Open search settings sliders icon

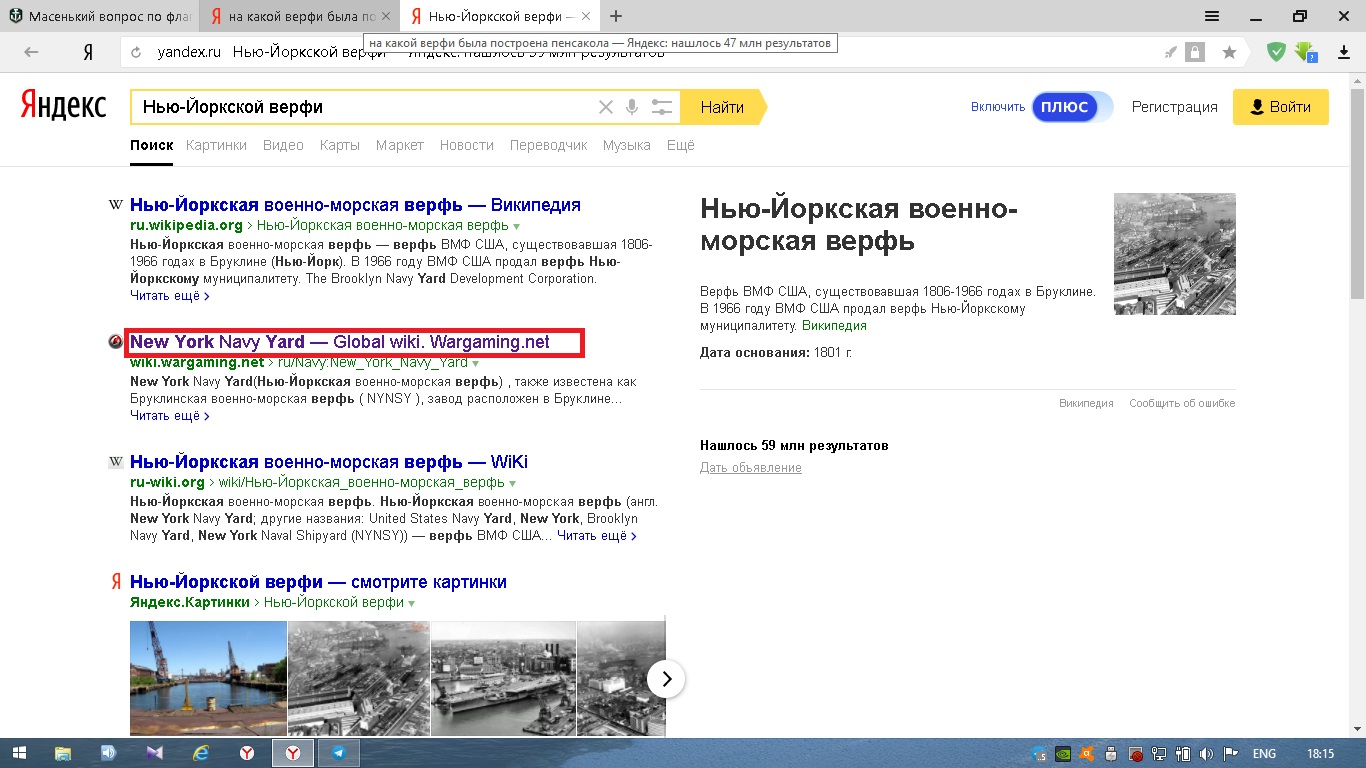click(661, 107)
